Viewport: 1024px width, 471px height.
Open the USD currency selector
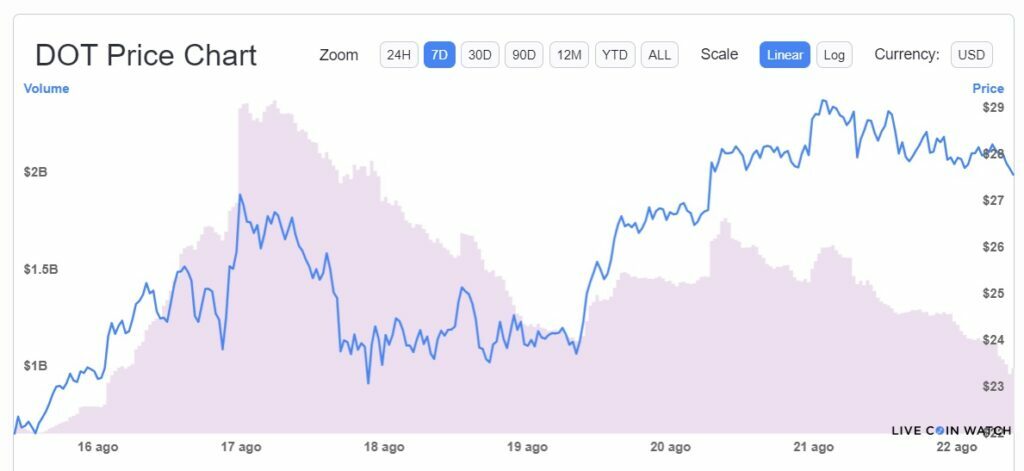coord(971,55)
